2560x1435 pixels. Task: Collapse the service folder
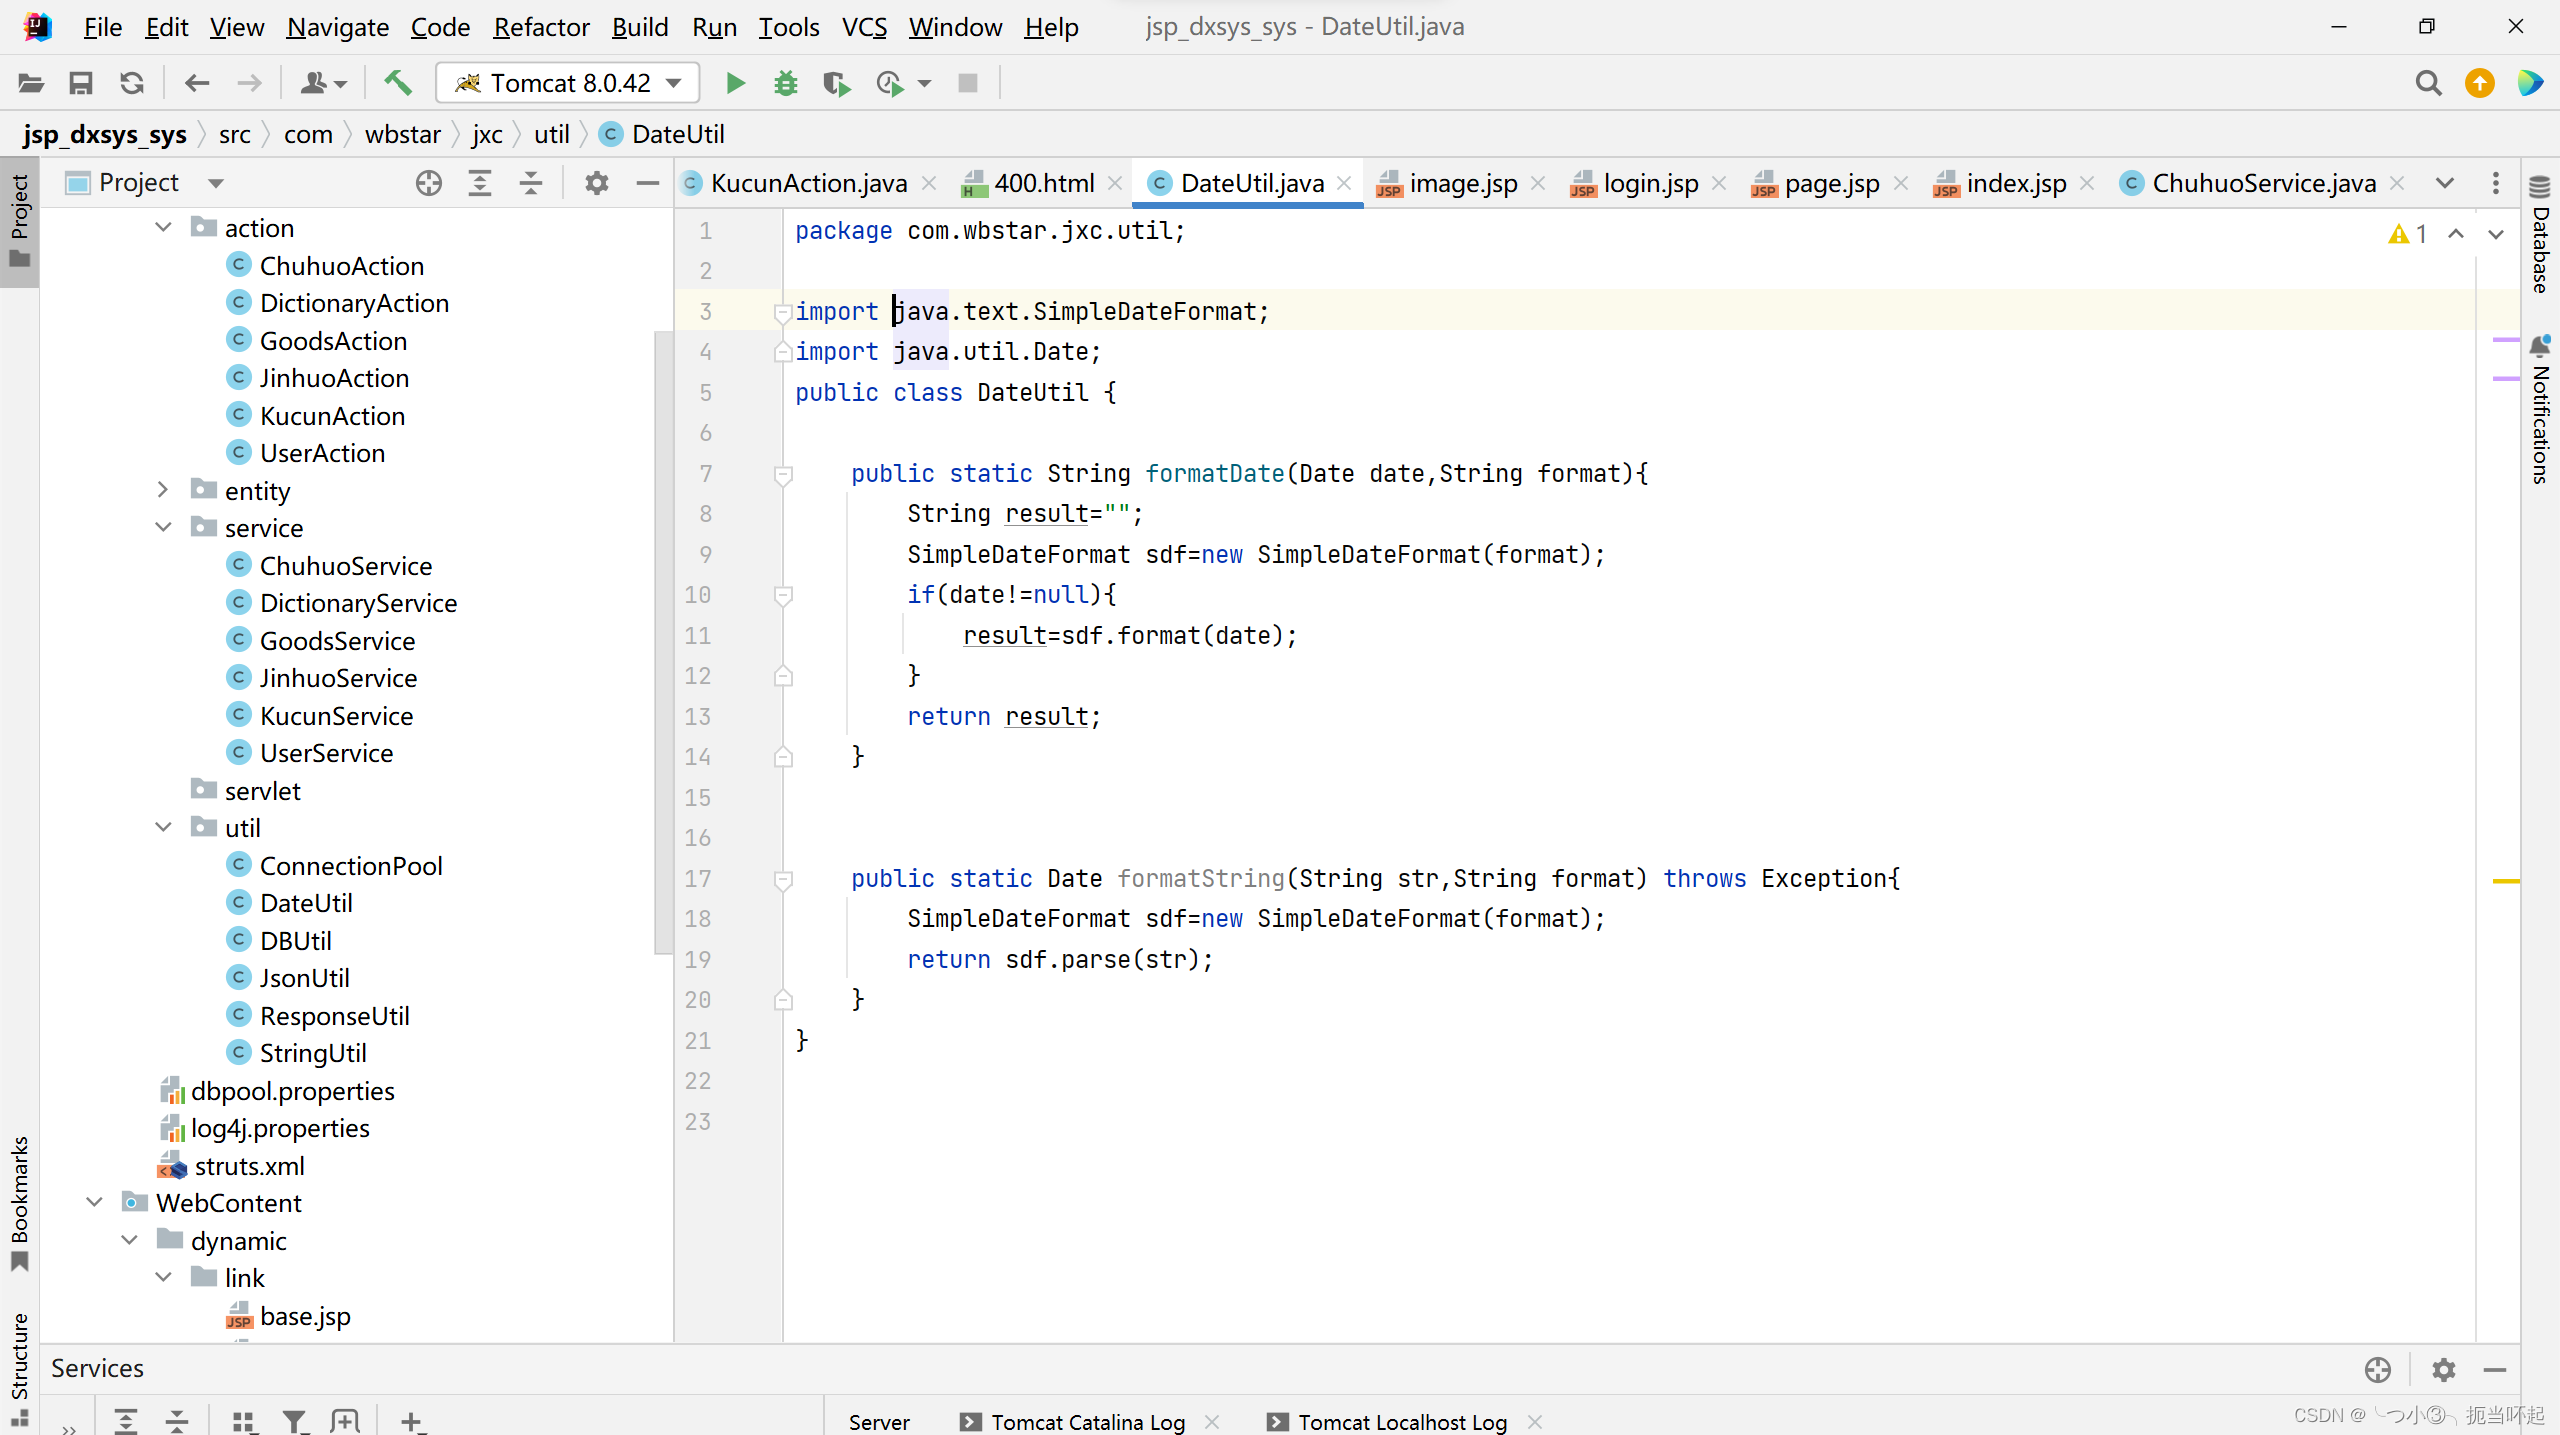pos(163,528)
